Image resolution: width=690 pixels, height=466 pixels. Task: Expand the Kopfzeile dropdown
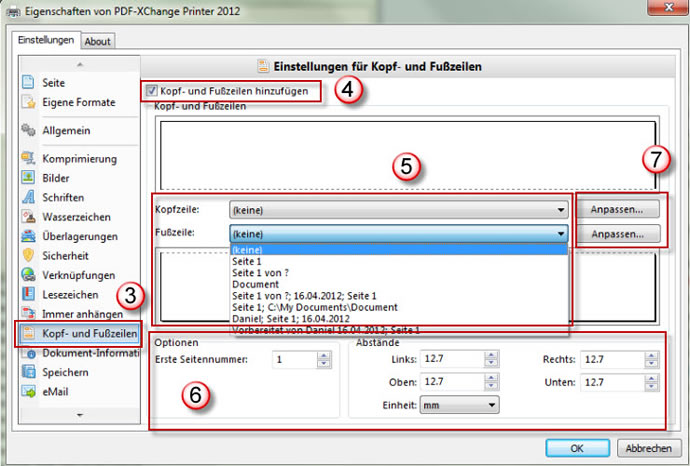coord(561,210)
